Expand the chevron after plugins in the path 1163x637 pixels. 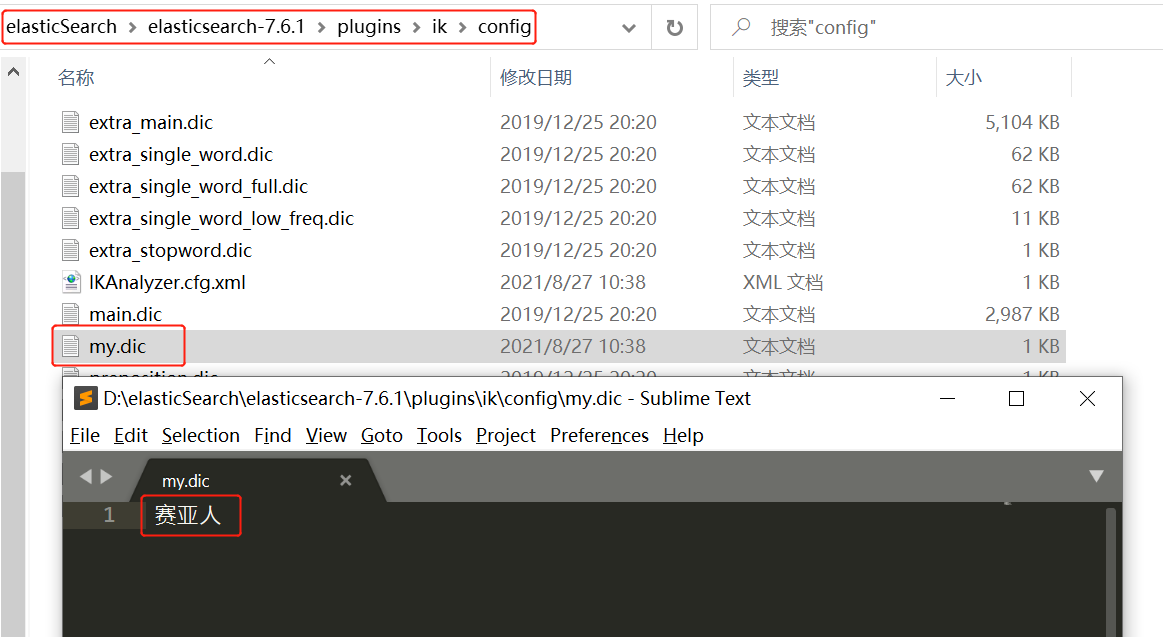point(416,27)
